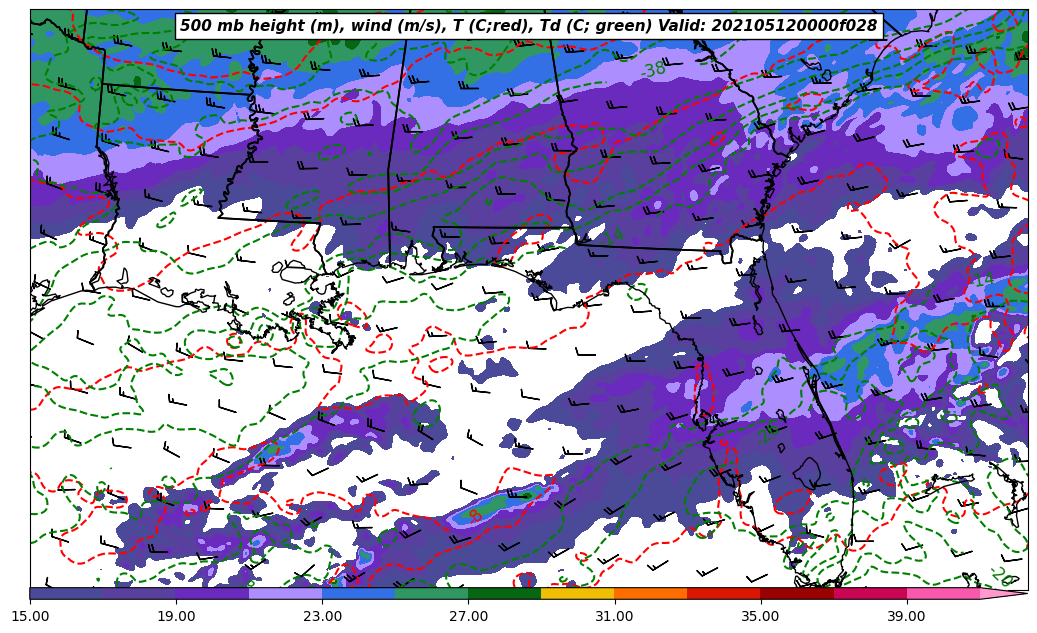Click the 27.00 colorbar tick label
This screenshot has height=633, width=1037.
point(468,616)
